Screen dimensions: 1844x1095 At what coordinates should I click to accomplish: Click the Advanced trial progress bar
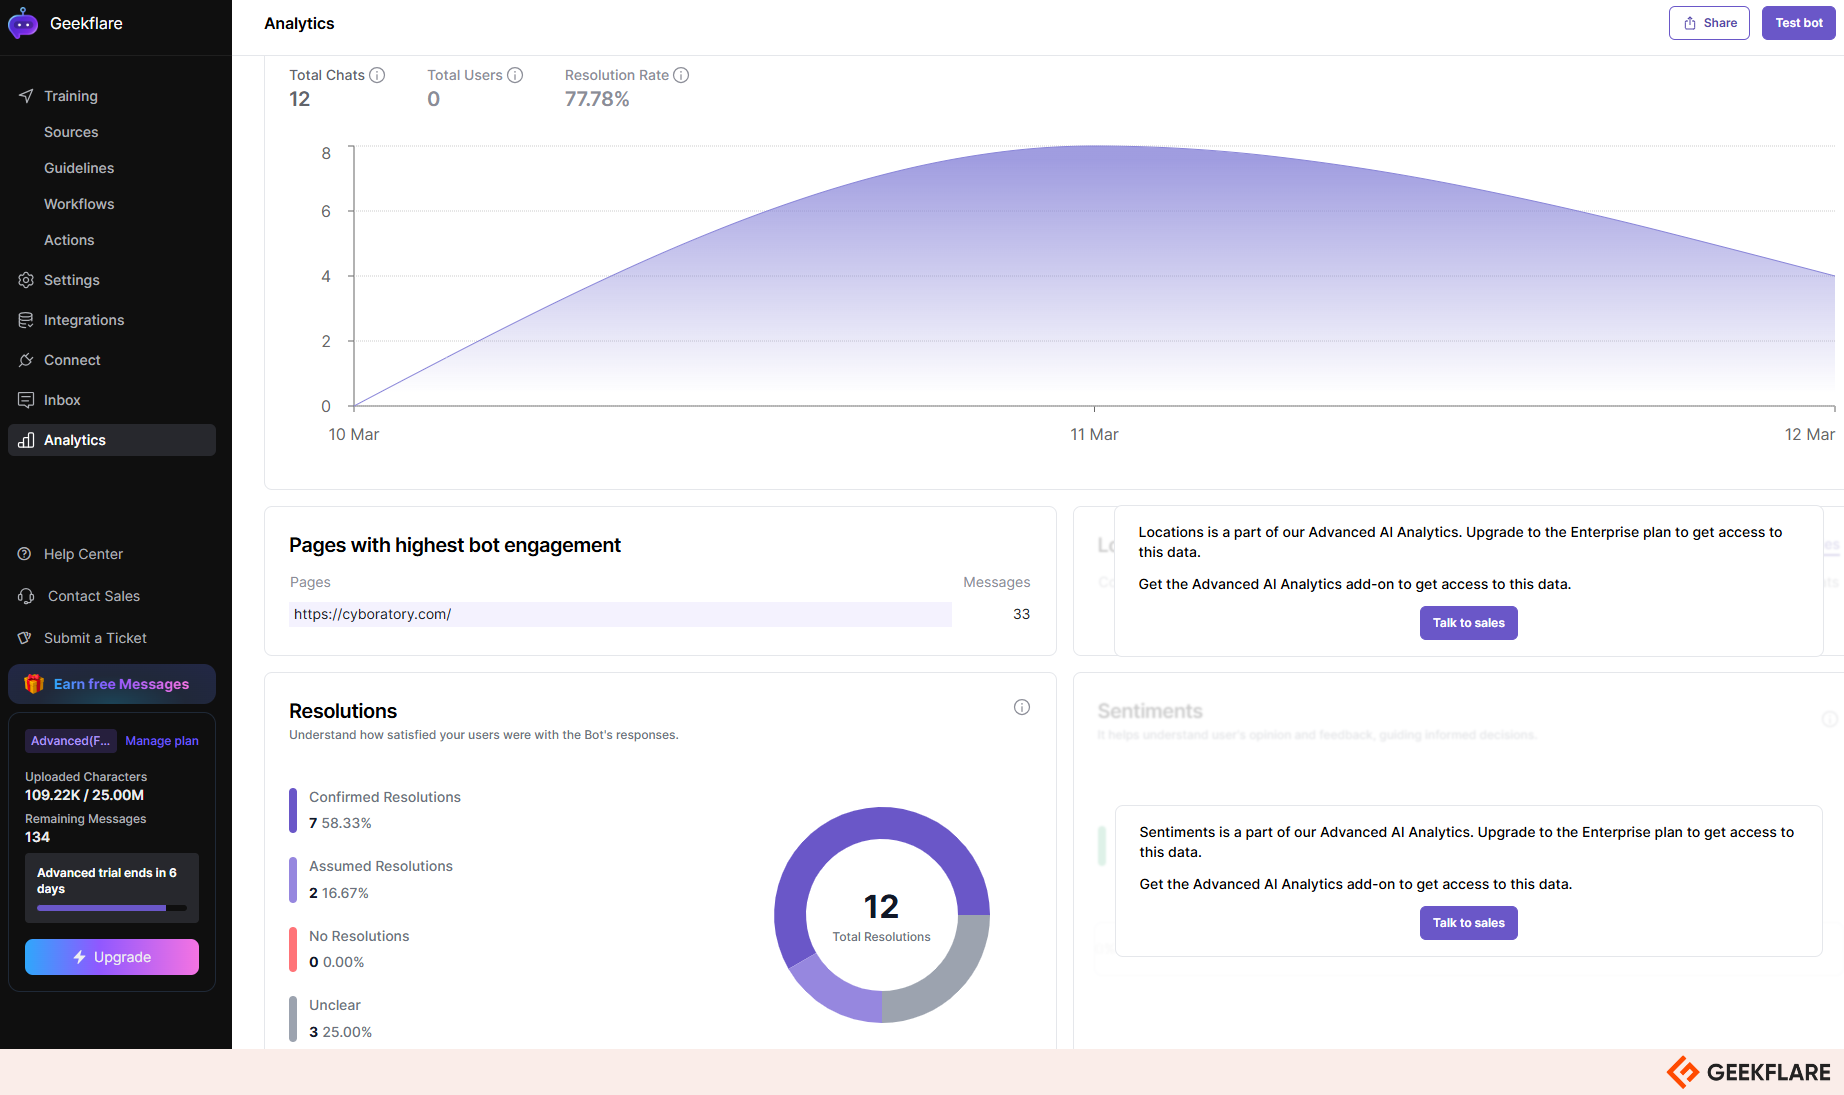click(x=111, y=908)
